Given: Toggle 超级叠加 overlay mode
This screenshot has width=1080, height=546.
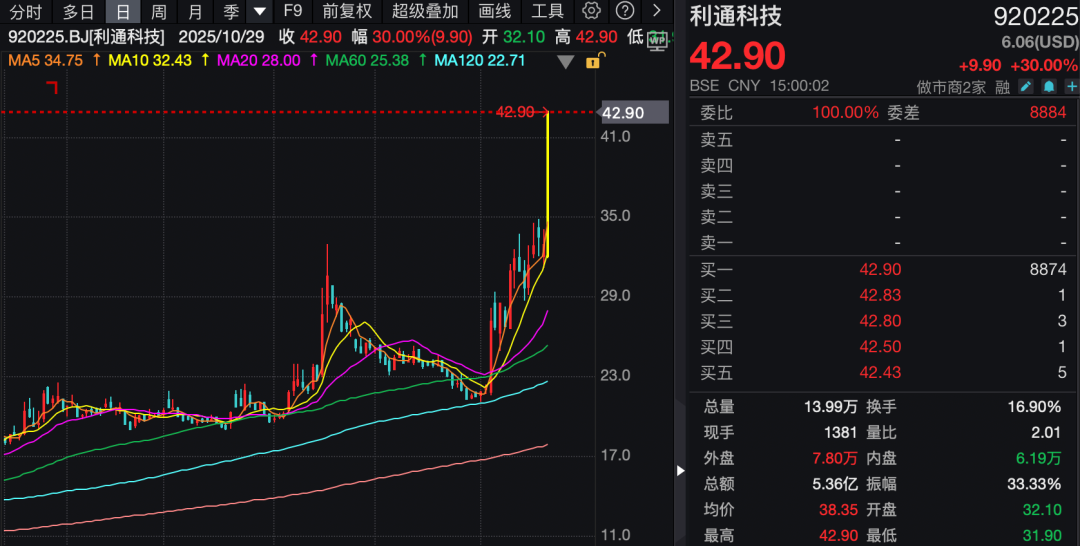Looking at the screenshot, I should (425, 11).
